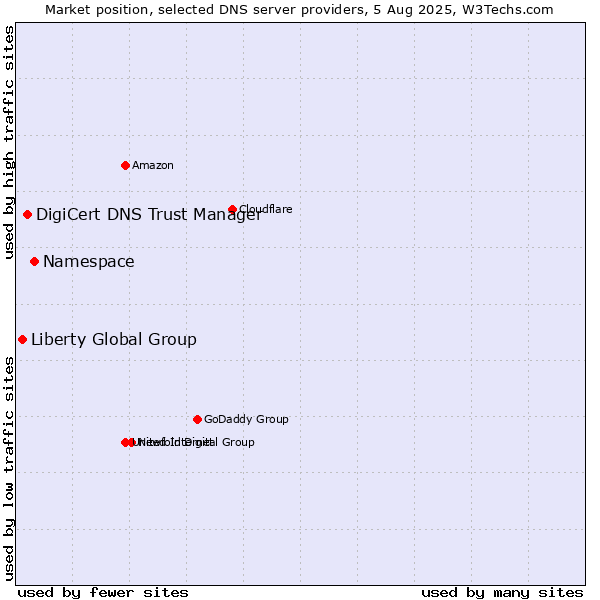Click the 'GoDaddy Group' label text
The image size is (600, 600).
tap(246, 419)
